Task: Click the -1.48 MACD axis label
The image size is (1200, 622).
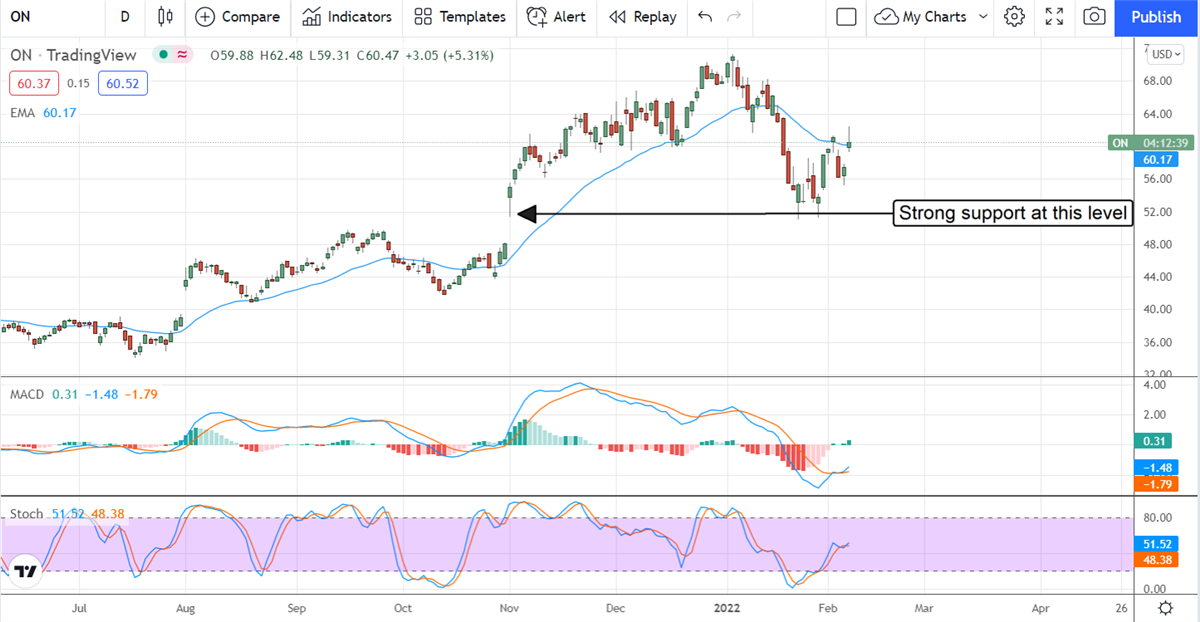Action: 1158,467
